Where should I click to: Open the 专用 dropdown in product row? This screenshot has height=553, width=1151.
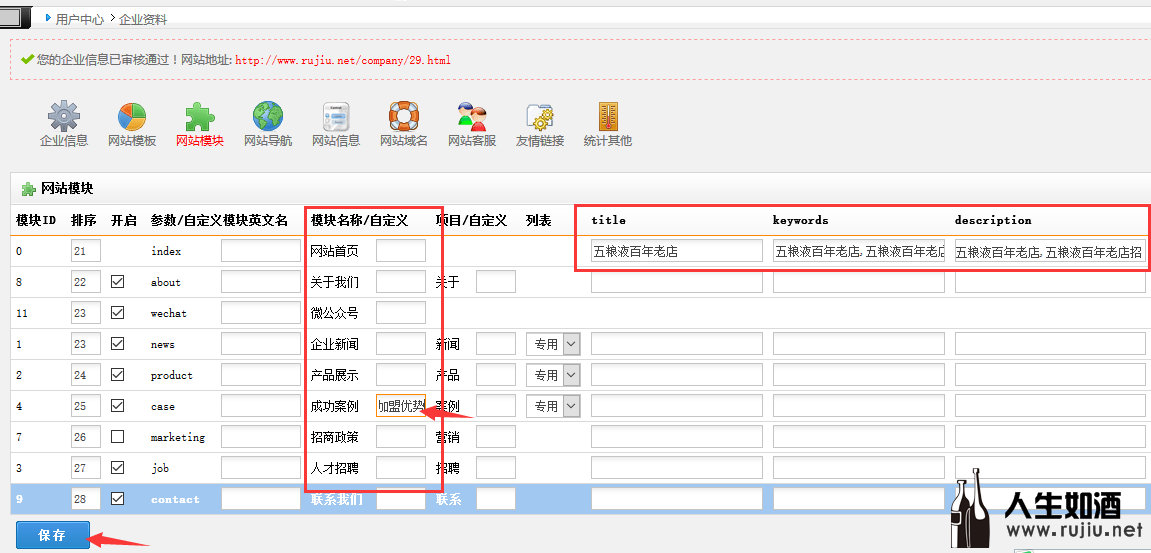[553, 375]
